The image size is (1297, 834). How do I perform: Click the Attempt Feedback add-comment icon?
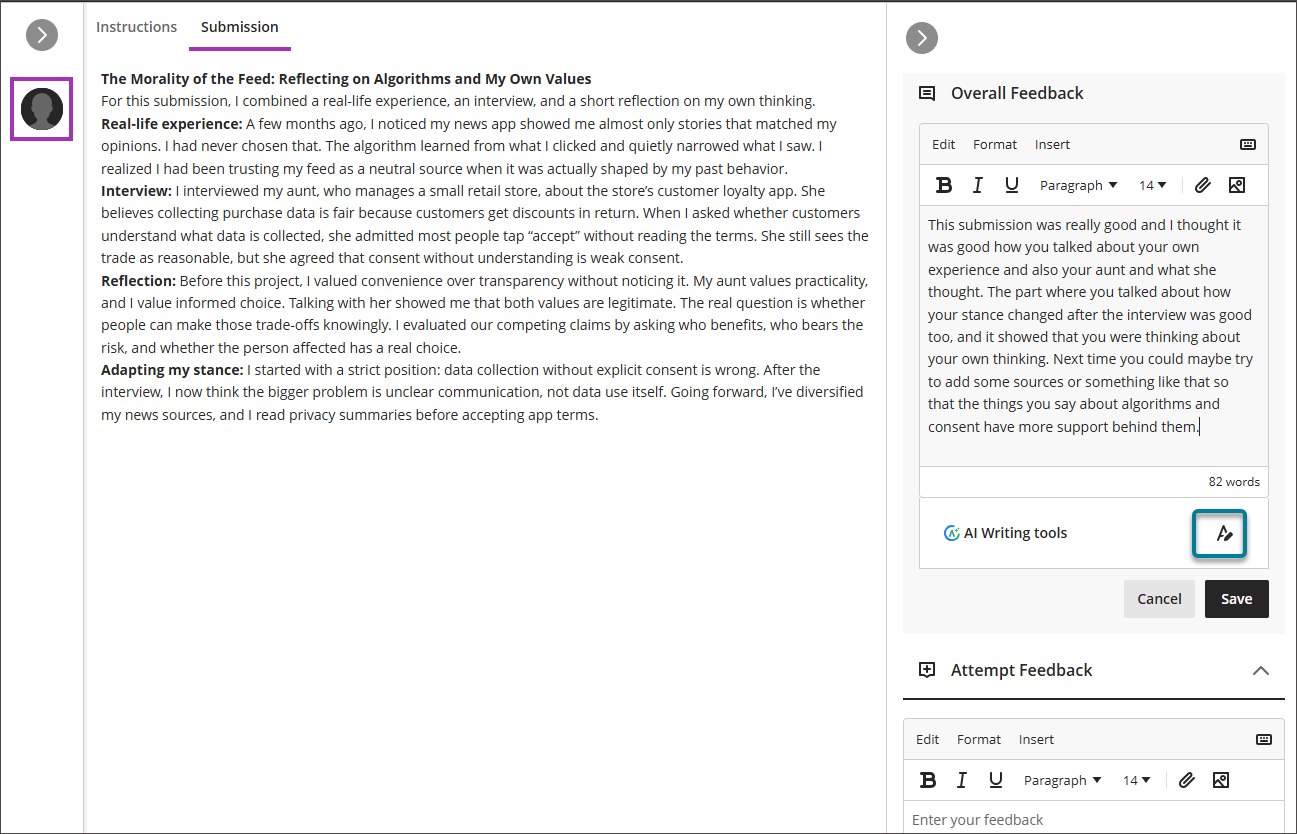coord(927,670)
